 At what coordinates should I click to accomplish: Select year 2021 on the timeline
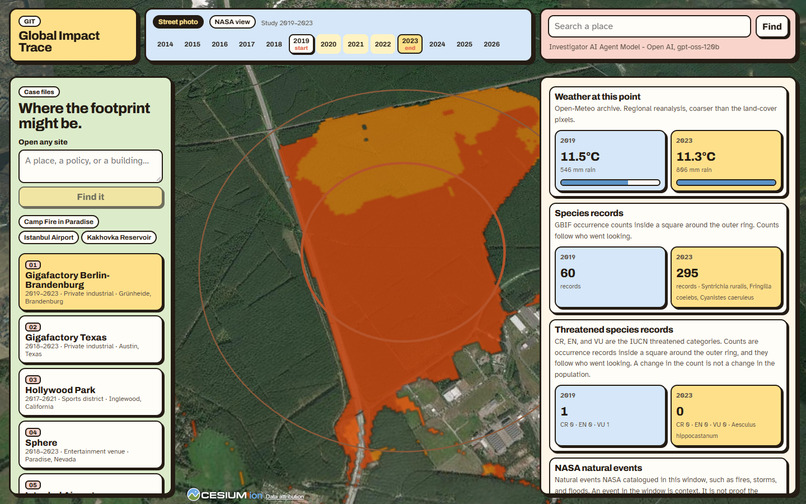click(x=356, y=44)
